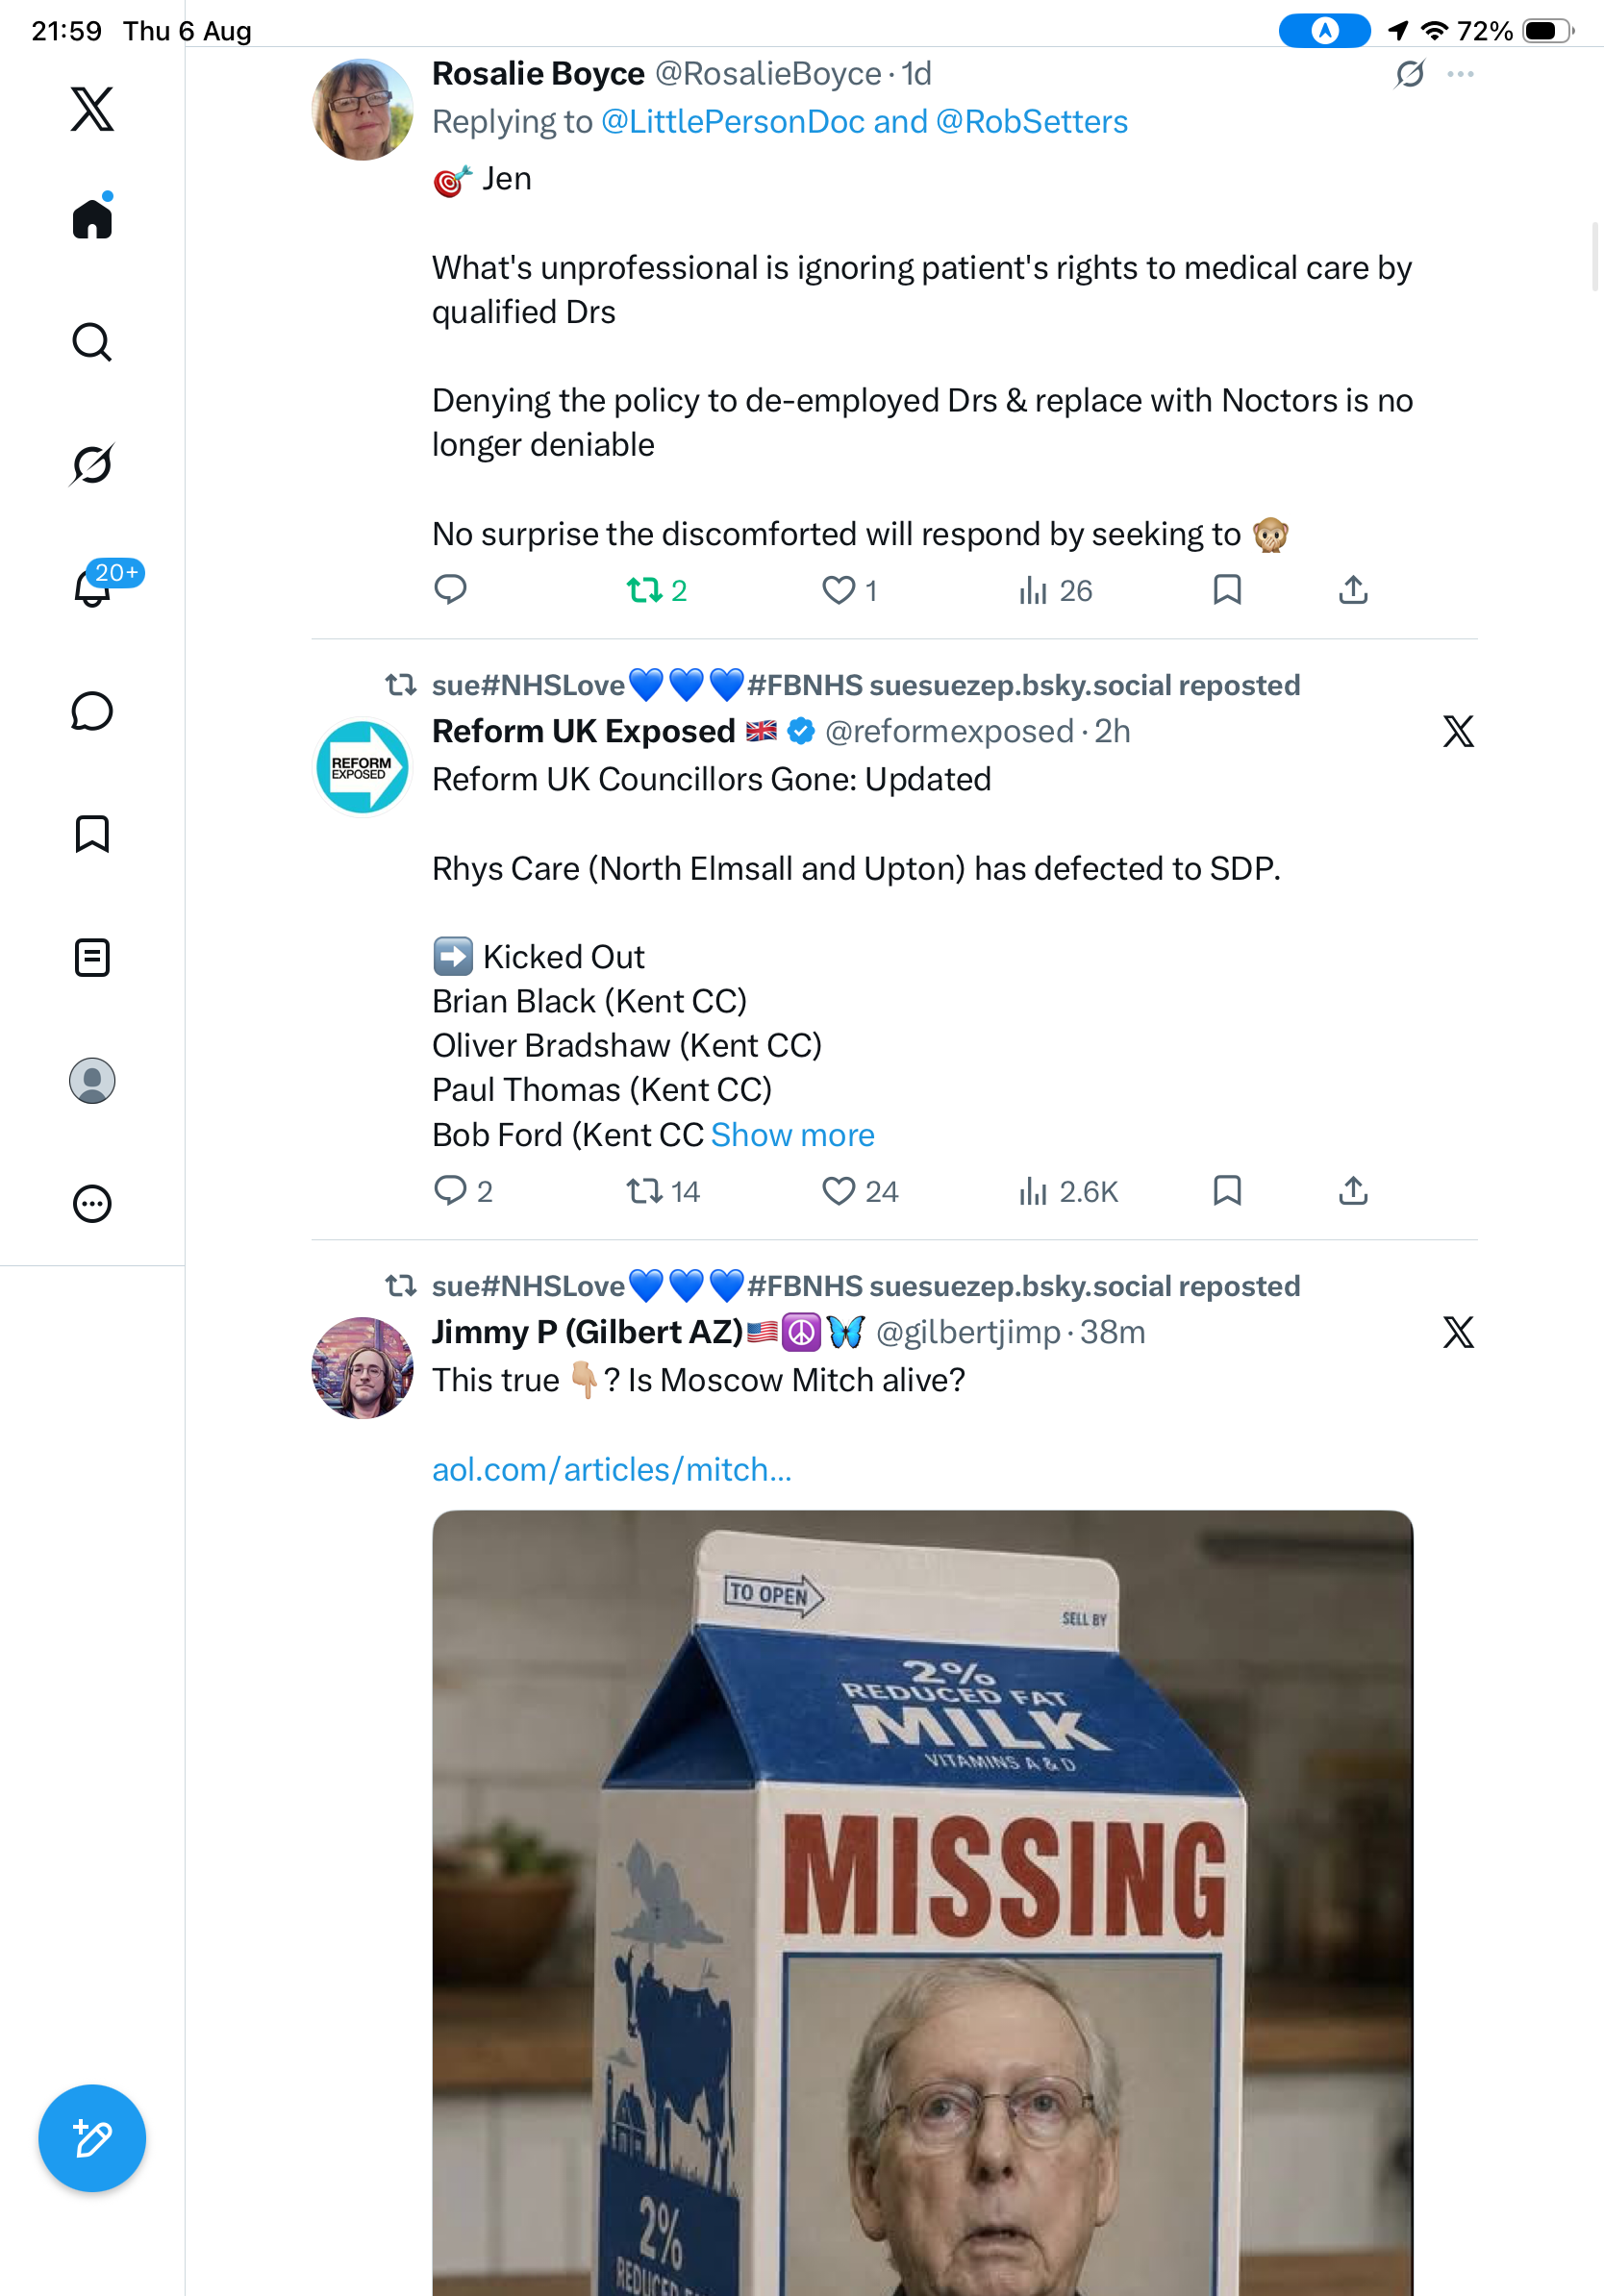Open aol.com/articles/mitch link
Image resolution: width=1604 pixels, height=2296 pixels.
(612, 1469)
